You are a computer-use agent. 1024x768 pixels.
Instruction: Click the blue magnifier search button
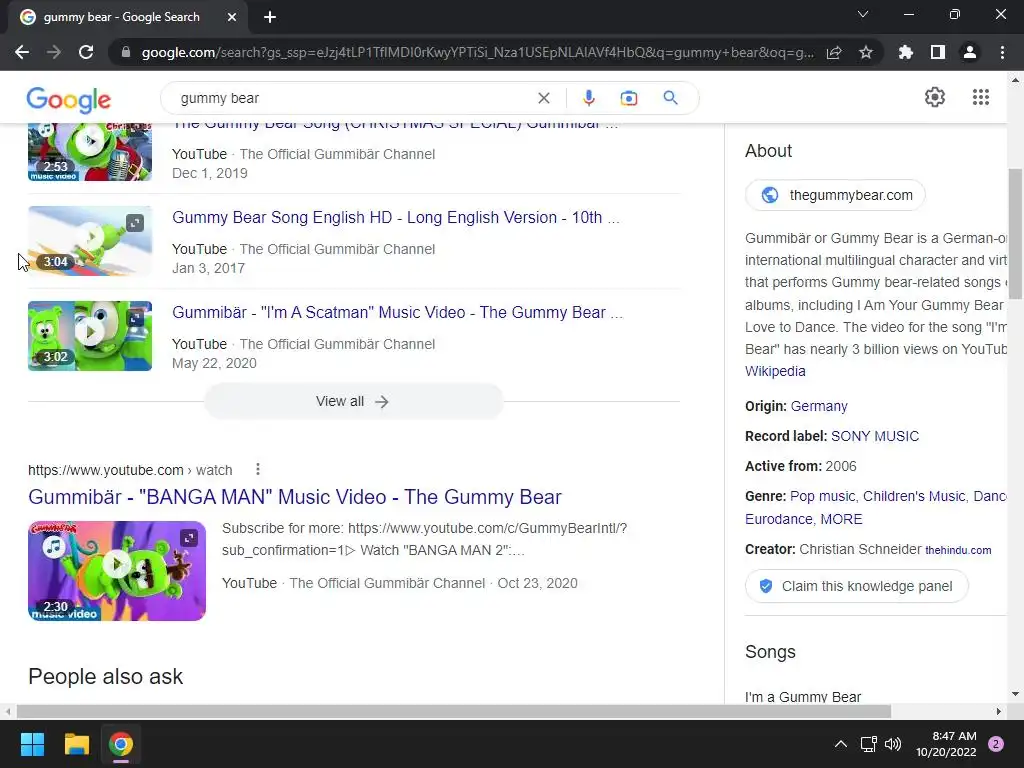point(670,98)
